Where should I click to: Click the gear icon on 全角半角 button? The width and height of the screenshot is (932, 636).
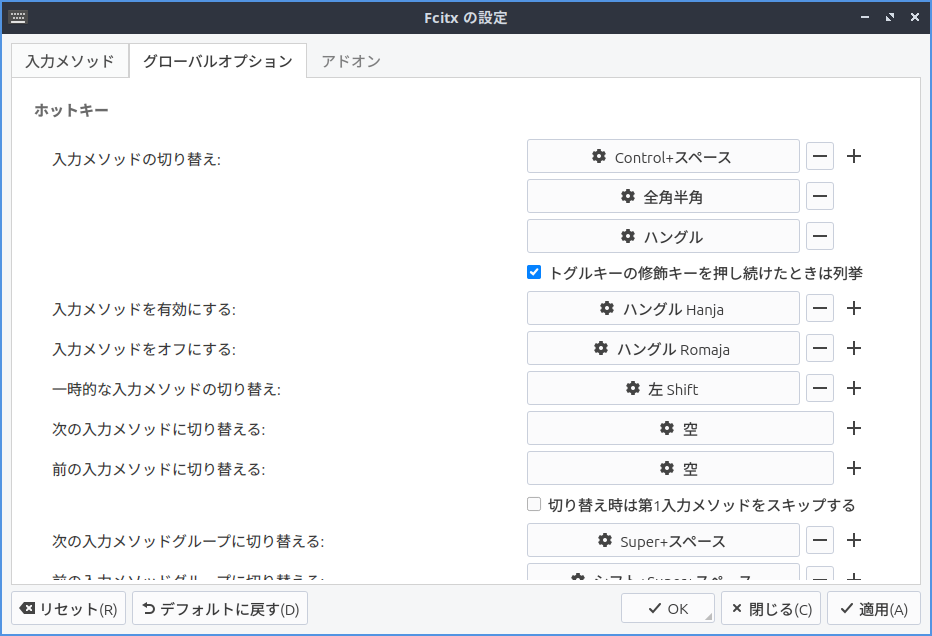[628, 196]
